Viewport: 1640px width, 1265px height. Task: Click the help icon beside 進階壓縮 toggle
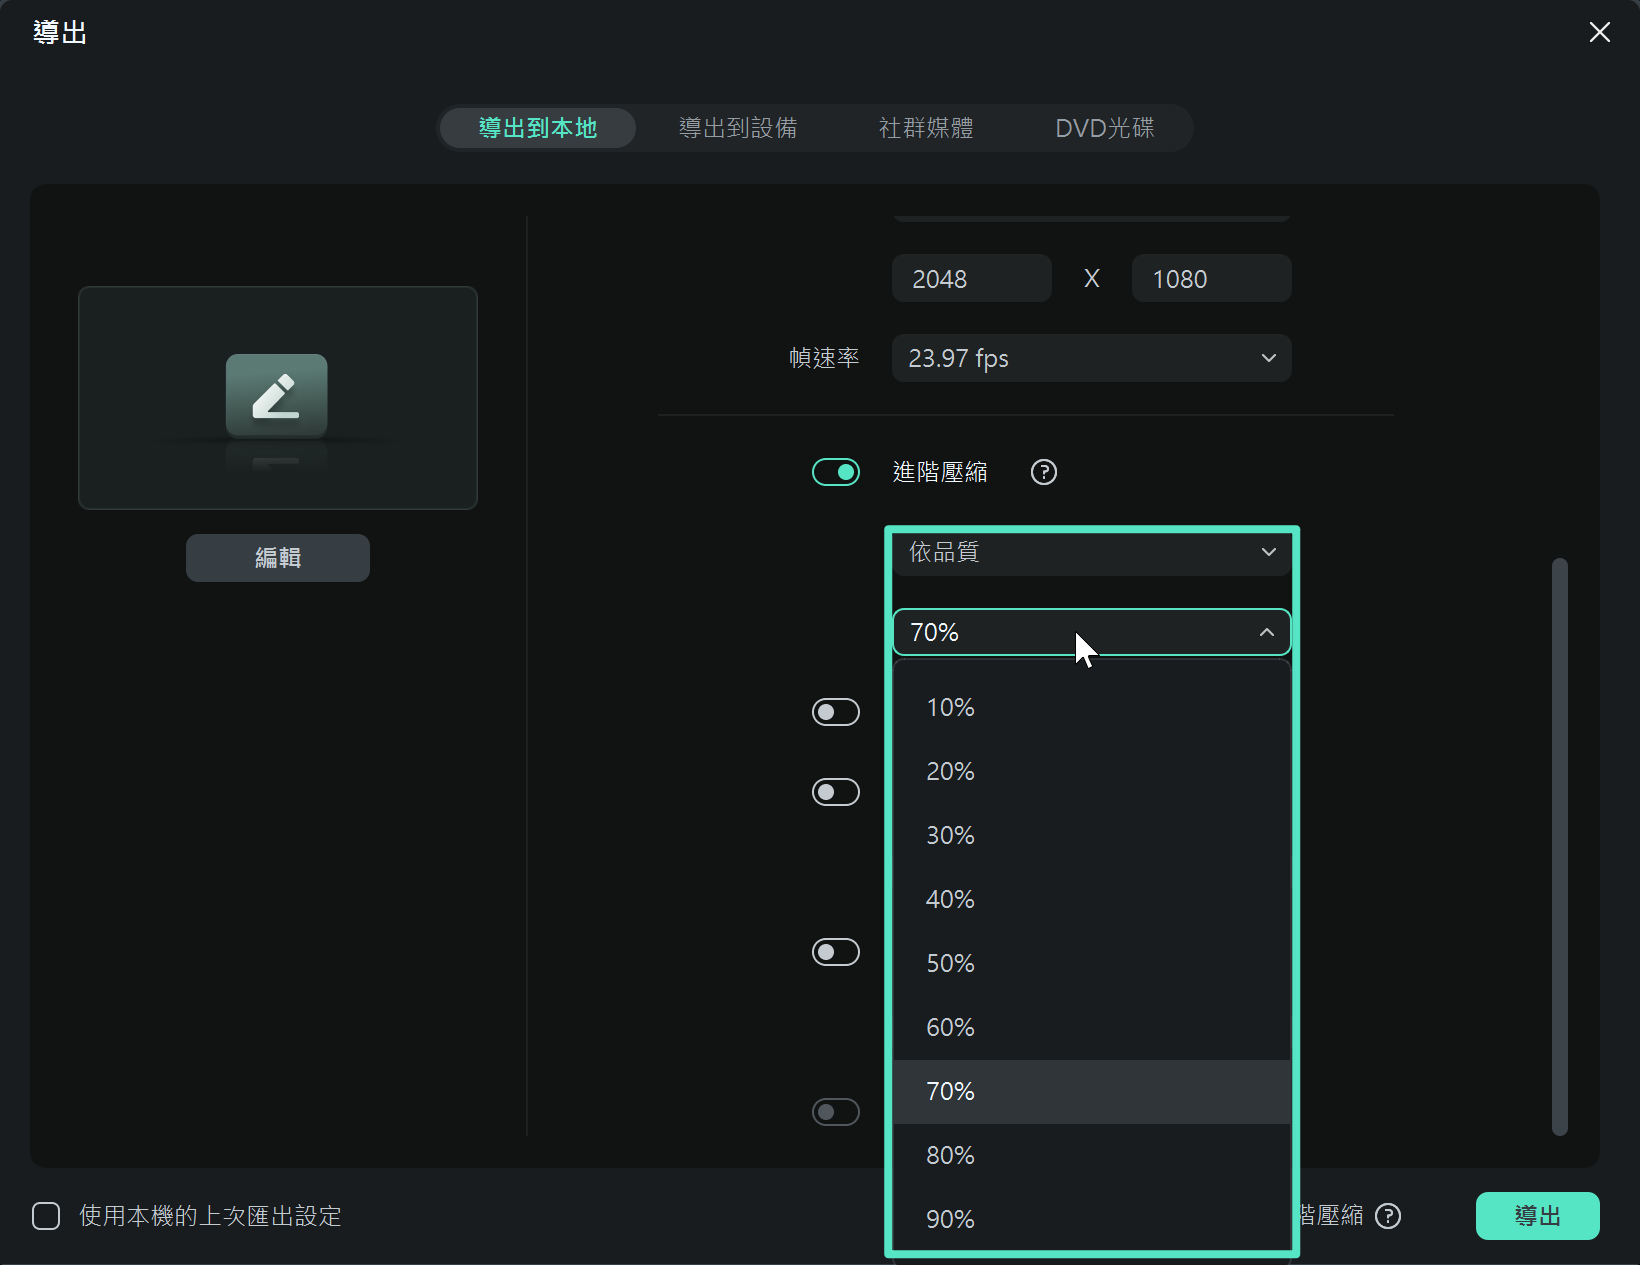[1044, 472]
